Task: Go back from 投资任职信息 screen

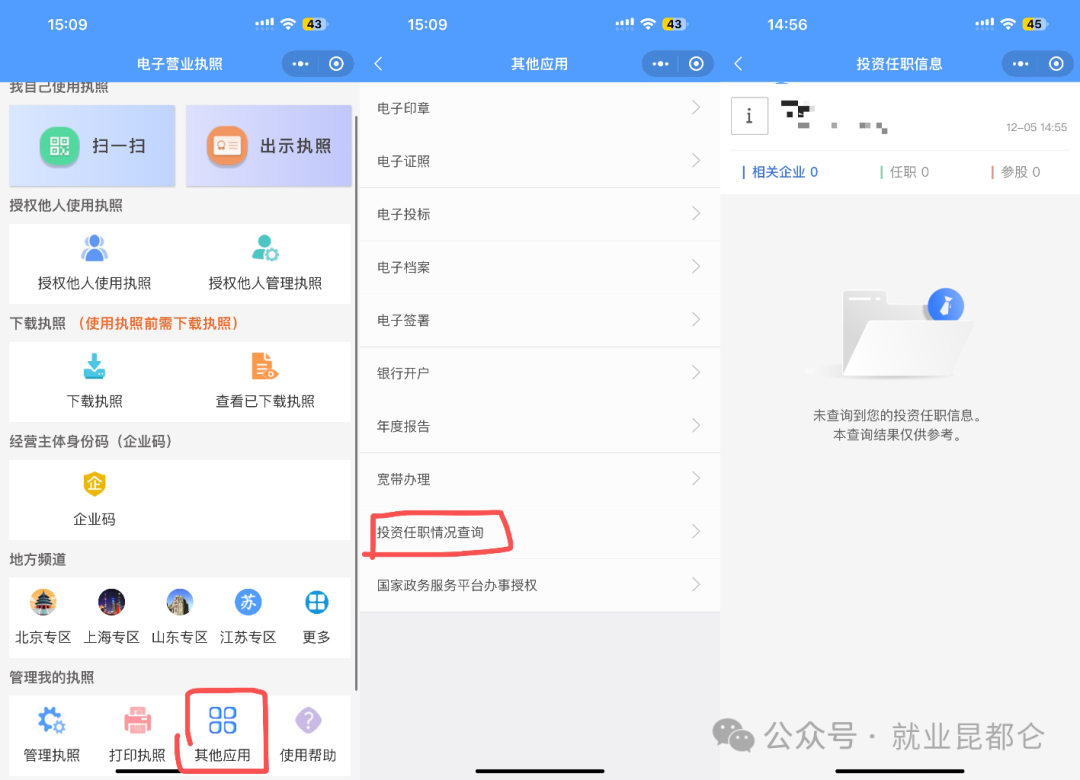Action: (738, 64)
